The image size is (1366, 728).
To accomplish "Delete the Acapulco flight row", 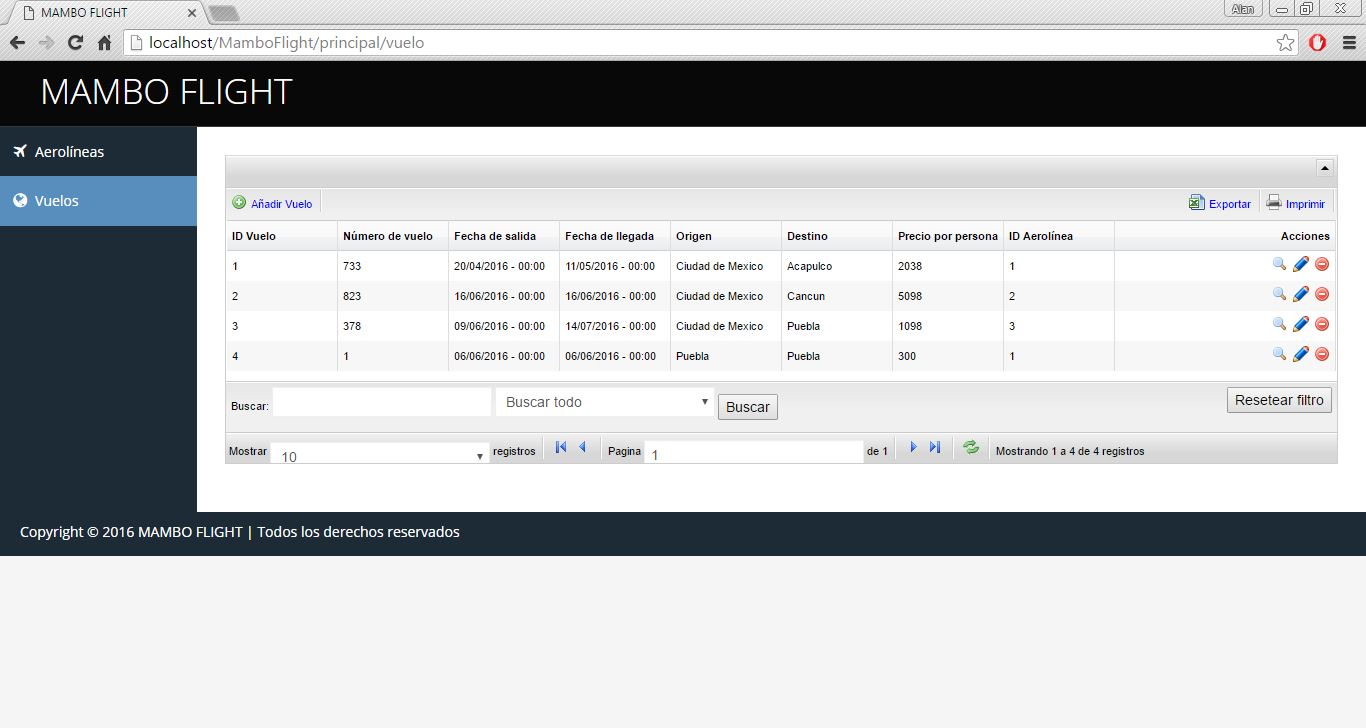I will tap(1322, 264).
